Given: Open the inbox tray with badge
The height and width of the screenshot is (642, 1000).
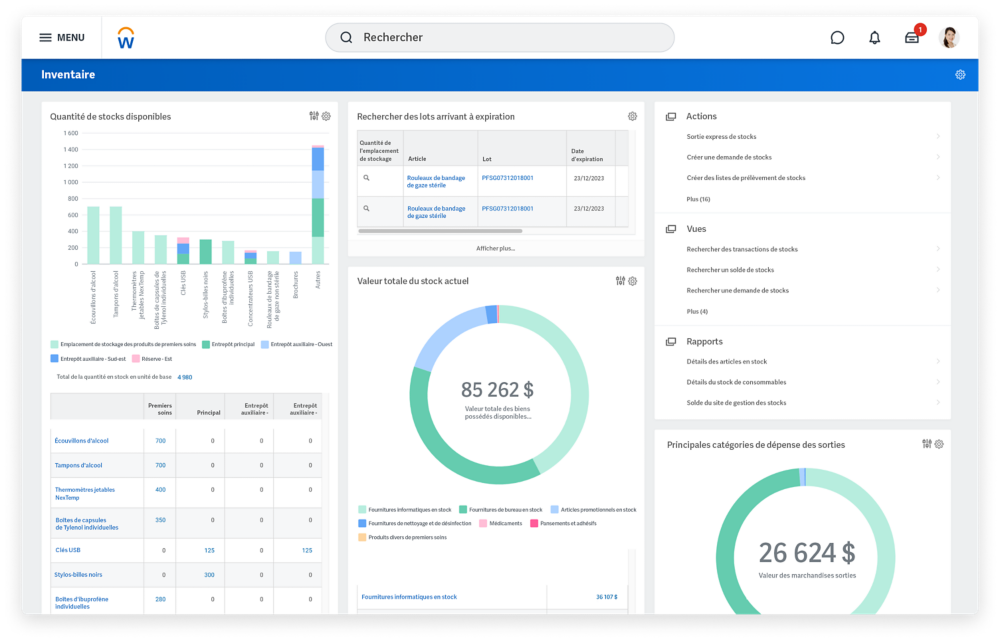Looking at the screenshot, I should click(912, 38).
